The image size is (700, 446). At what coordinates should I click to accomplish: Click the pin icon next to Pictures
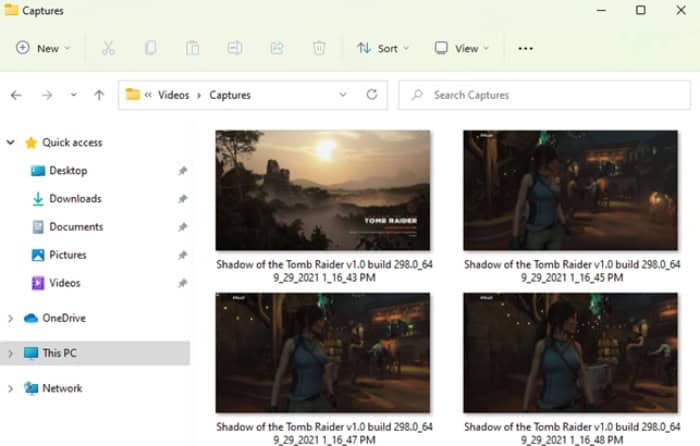(182, 255)
